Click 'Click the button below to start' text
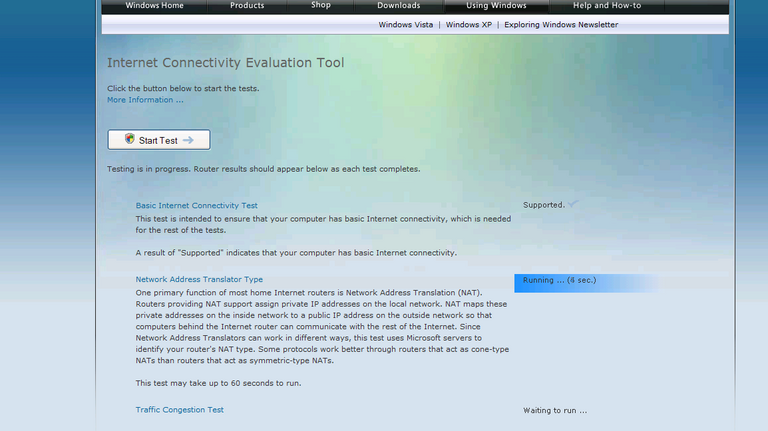Screen dimensions: 768x431 [x=183, y=89]
